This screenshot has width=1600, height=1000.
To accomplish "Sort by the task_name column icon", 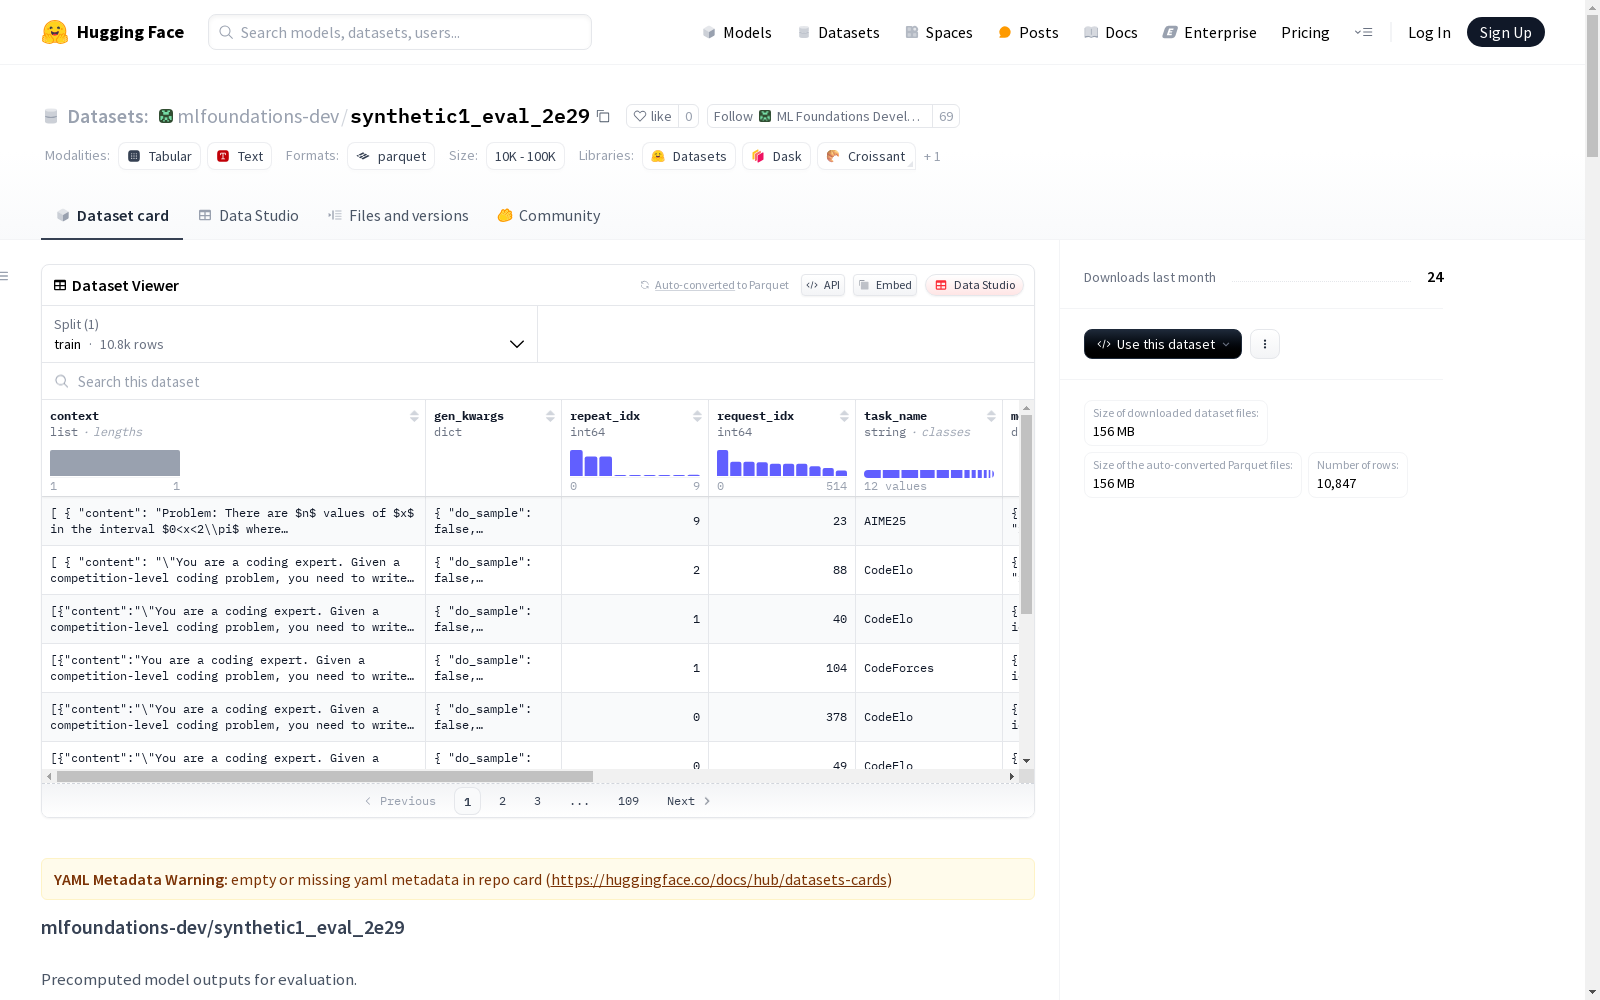I will [991, 416].
